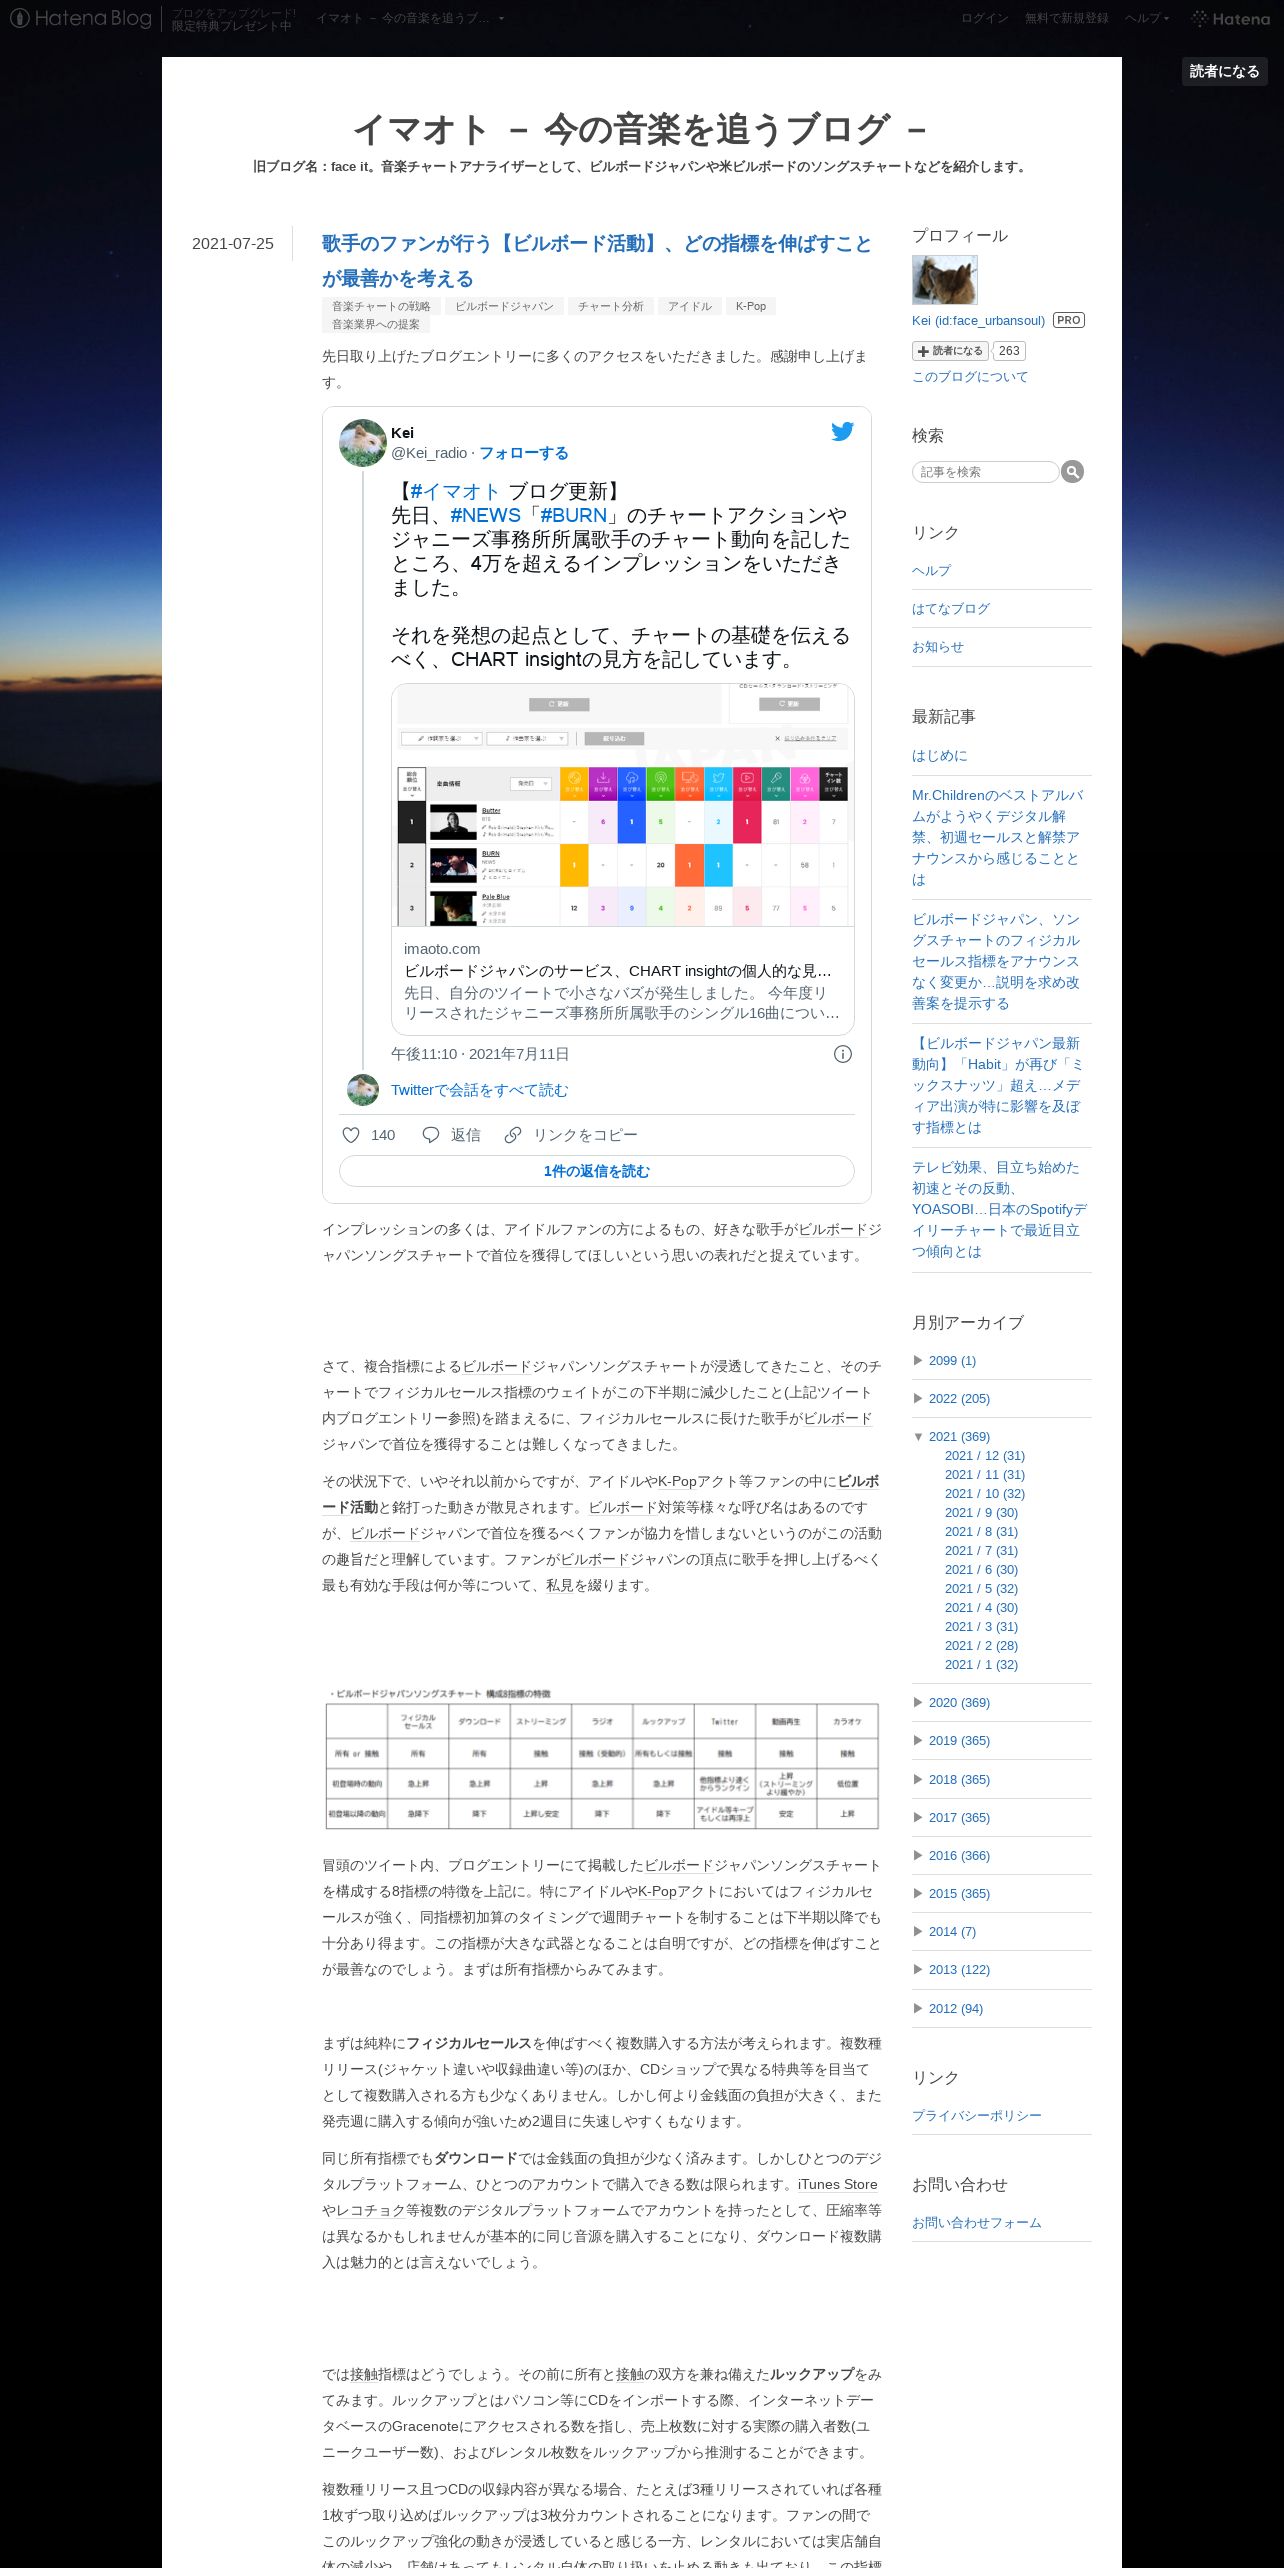Select the 音楽業界への提案 tag

[376, 325]
